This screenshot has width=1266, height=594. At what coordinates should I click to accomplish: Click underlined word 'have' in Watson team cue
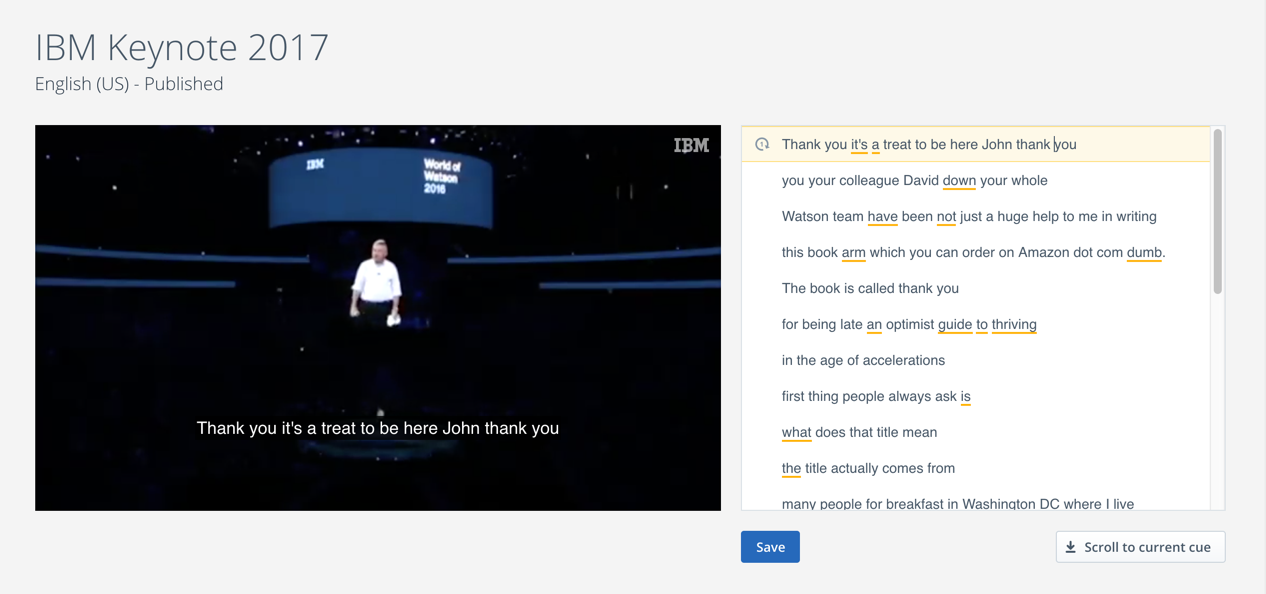pos(882,217)
